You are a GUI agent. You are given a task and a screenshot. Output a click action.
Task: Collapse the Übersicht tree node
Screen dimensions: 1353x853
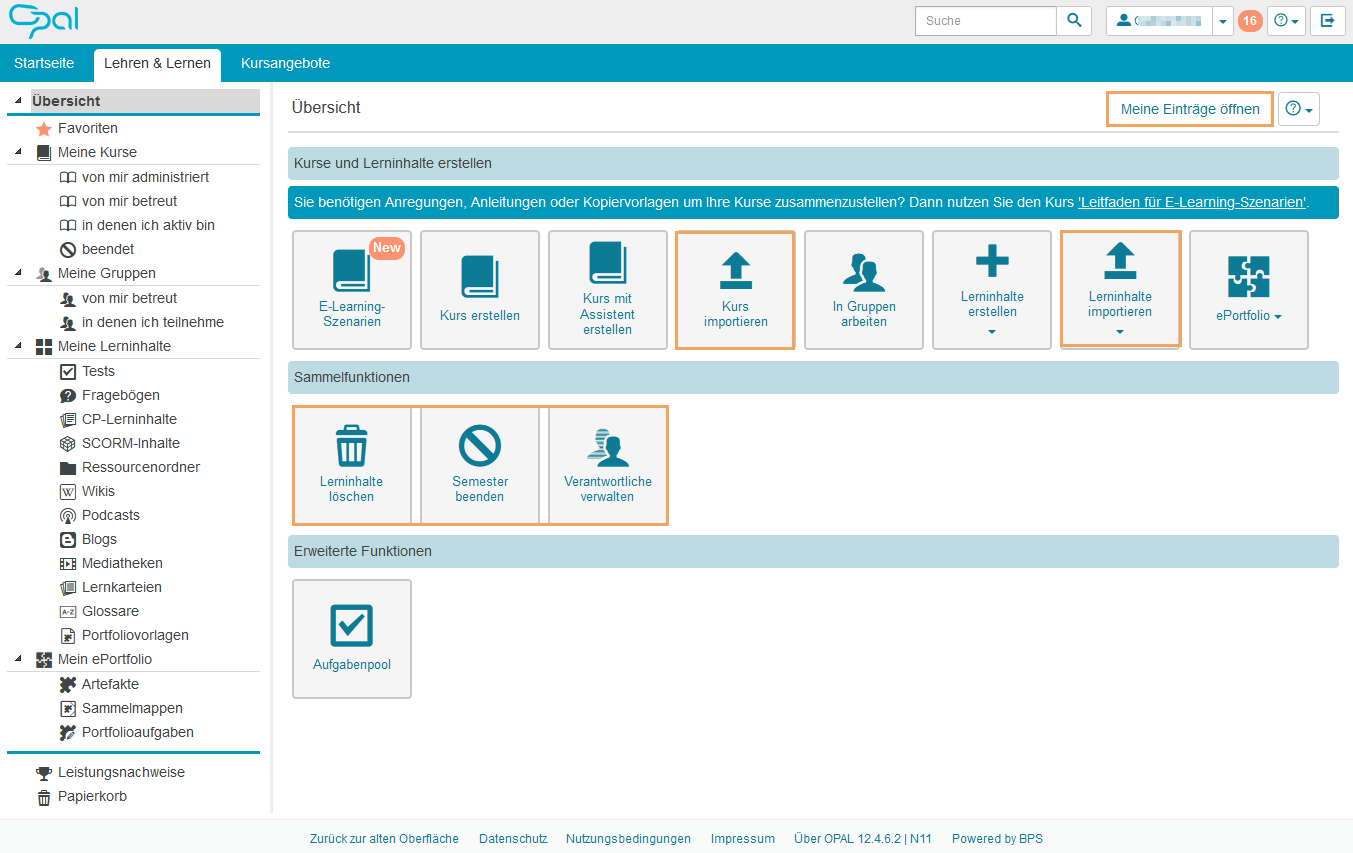click(x=18, y=100)
